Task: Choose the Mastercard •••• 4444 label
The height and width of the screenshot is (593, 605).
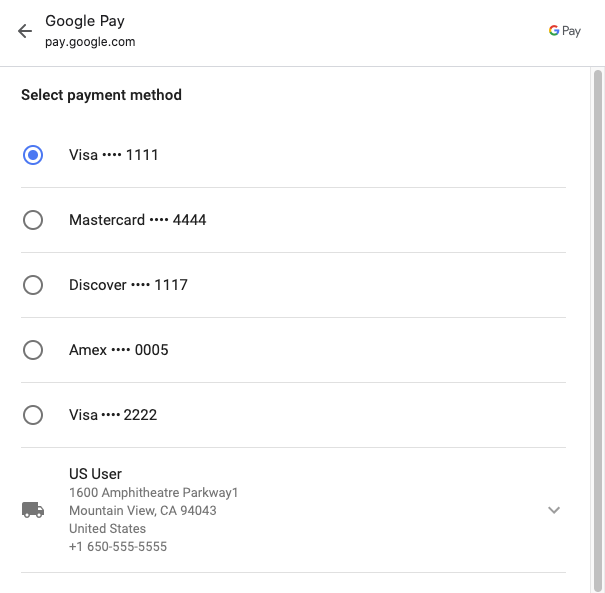Action: pyautogui.click(x=137, y=220)
